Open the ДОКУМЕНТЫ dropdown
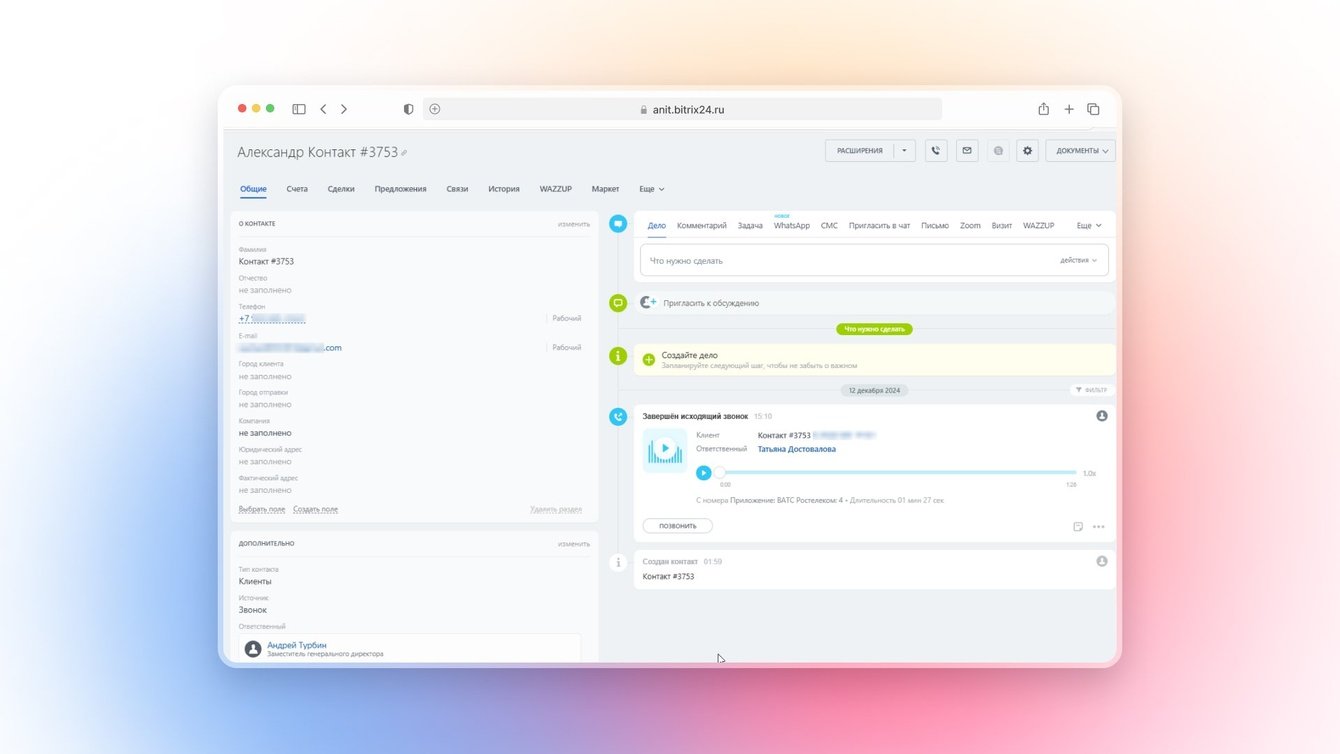This screenshot has width=1340, height=754. [1080, 151]
